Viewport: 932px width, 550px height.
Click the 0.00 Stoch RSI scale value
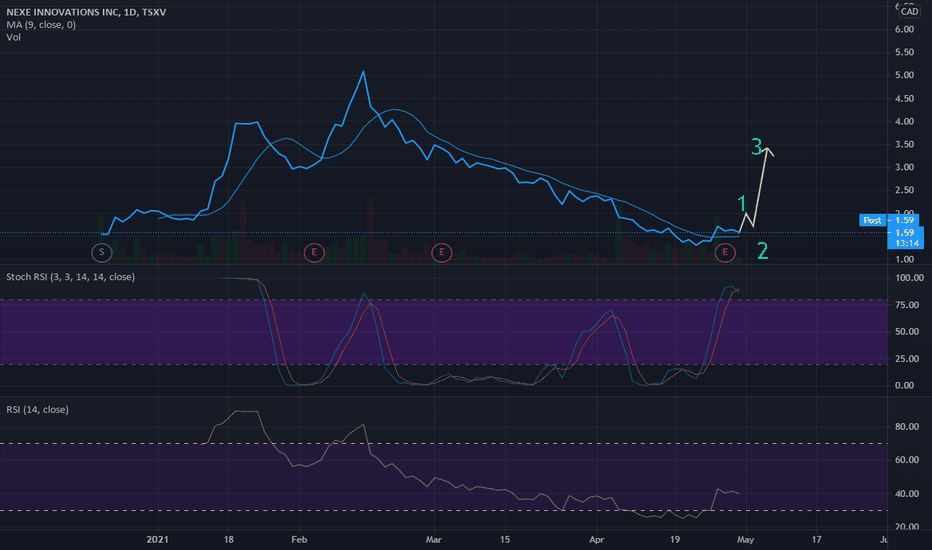click(x=904, y=385)
